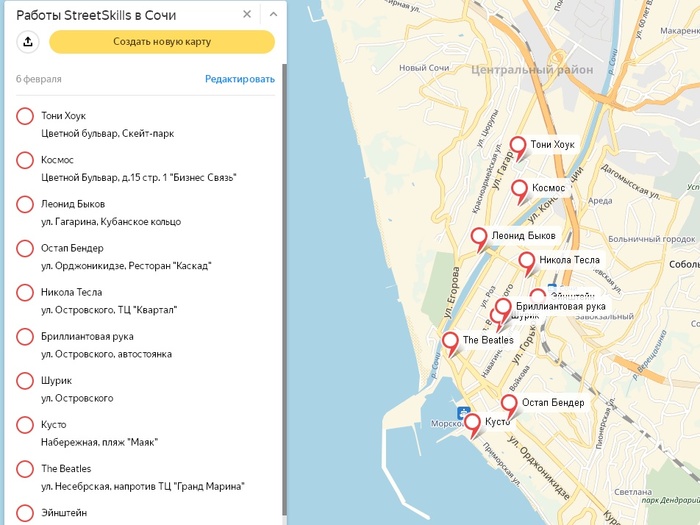Select the Тони Хоук circle icon in list
This screenshot has width=700, height=525.
pos(25,116)
